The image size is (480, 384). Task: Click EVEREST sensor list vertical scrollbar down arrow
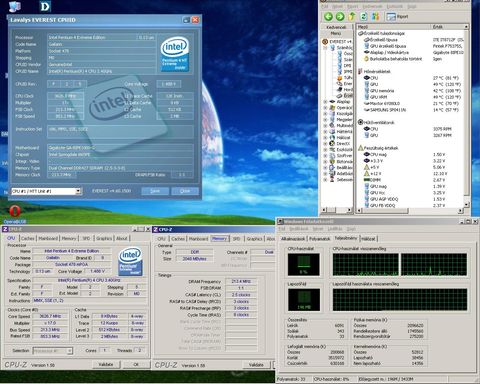pyautogui.click(x=466, y=204)
